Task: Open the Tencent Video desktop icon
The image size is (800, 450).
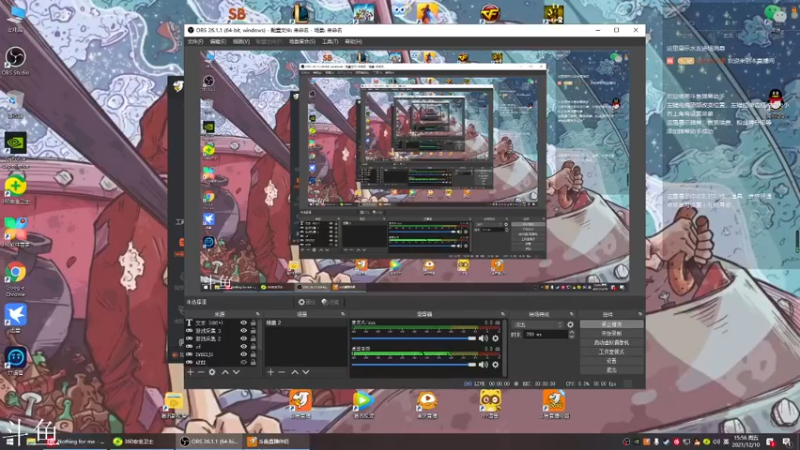Action: [363, 404]
